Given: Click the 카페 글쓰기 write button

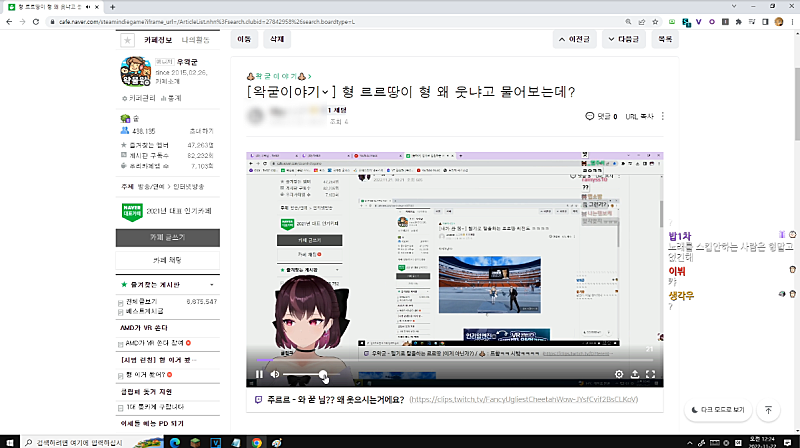Looking at the screenshot, I should [168, 238].
